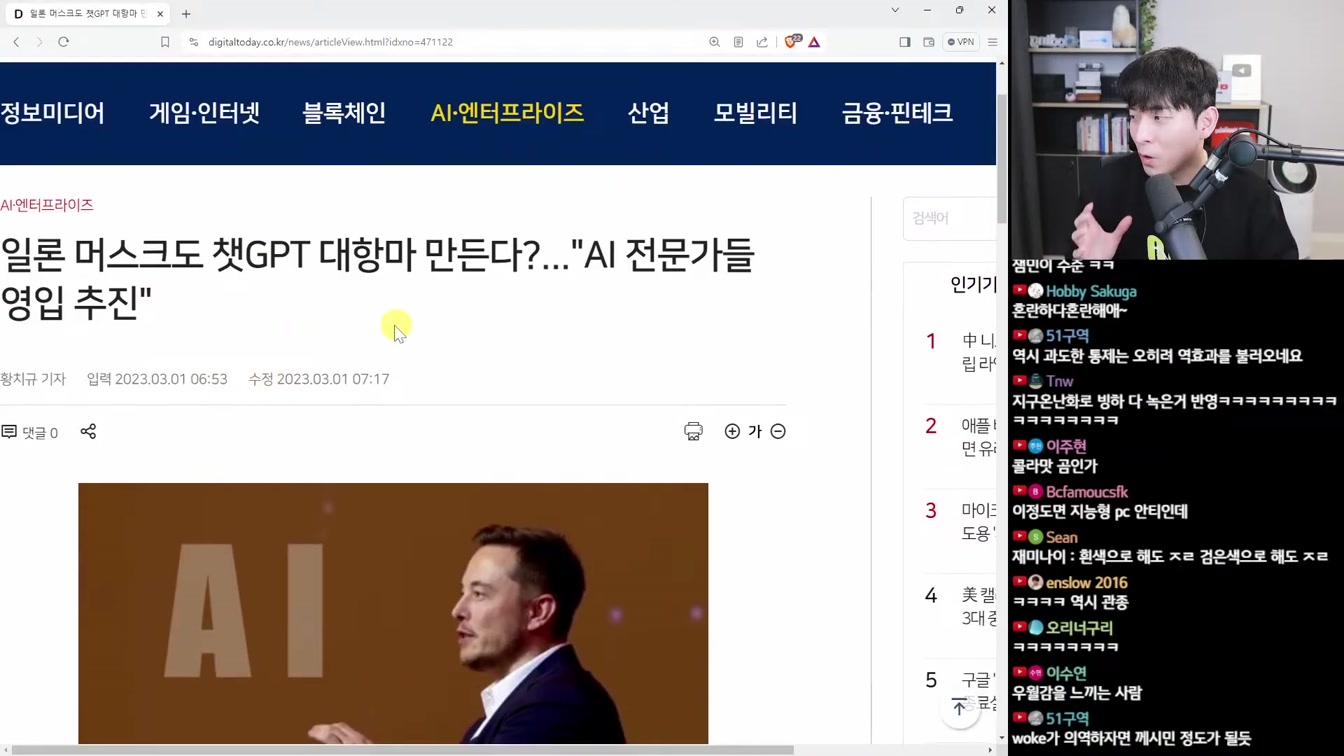Screen dimensions: 1344x756
Task: Increase font size with the plus icon
Action: (x=732, y=431)
